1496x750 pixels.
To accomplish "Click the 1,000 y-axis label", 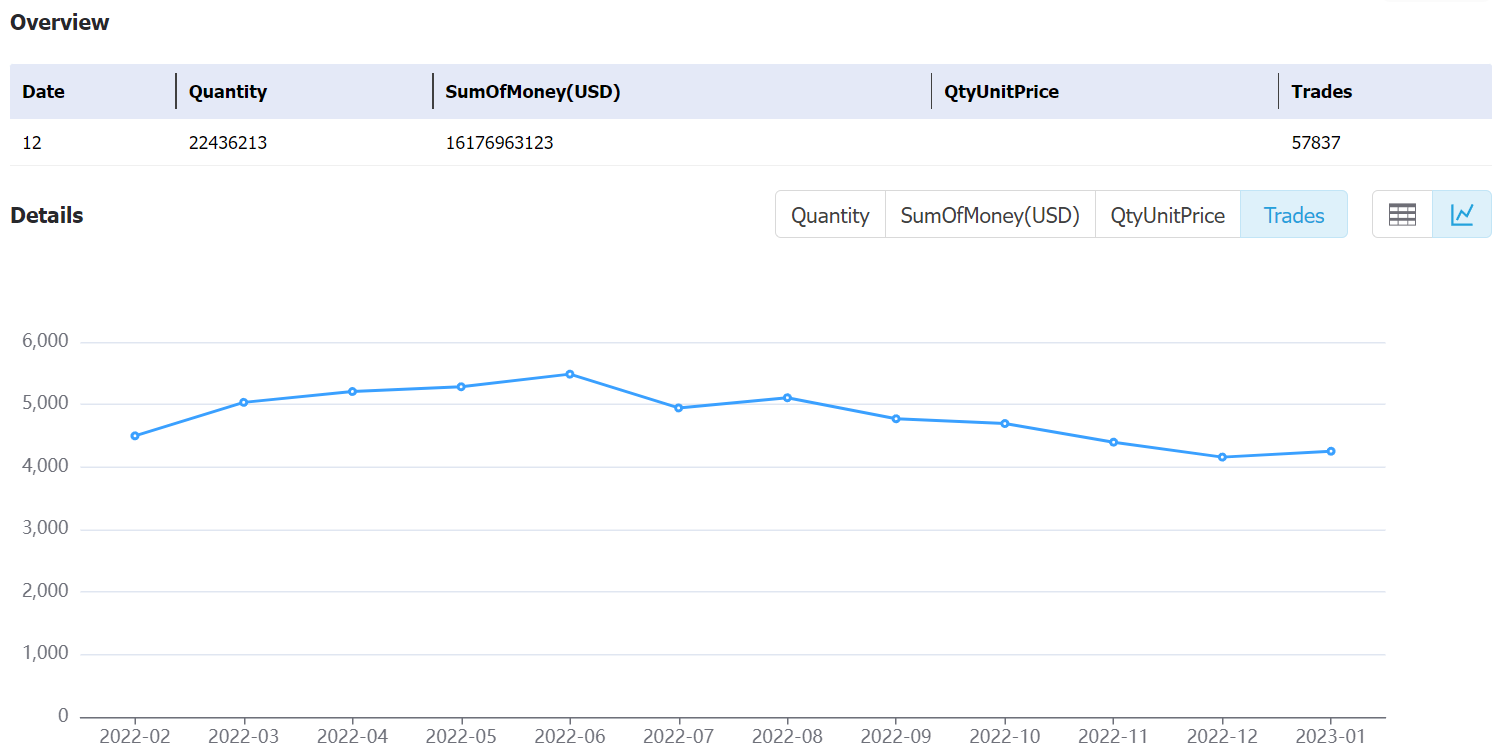I will pyautogui.click(x=45, y=654).
